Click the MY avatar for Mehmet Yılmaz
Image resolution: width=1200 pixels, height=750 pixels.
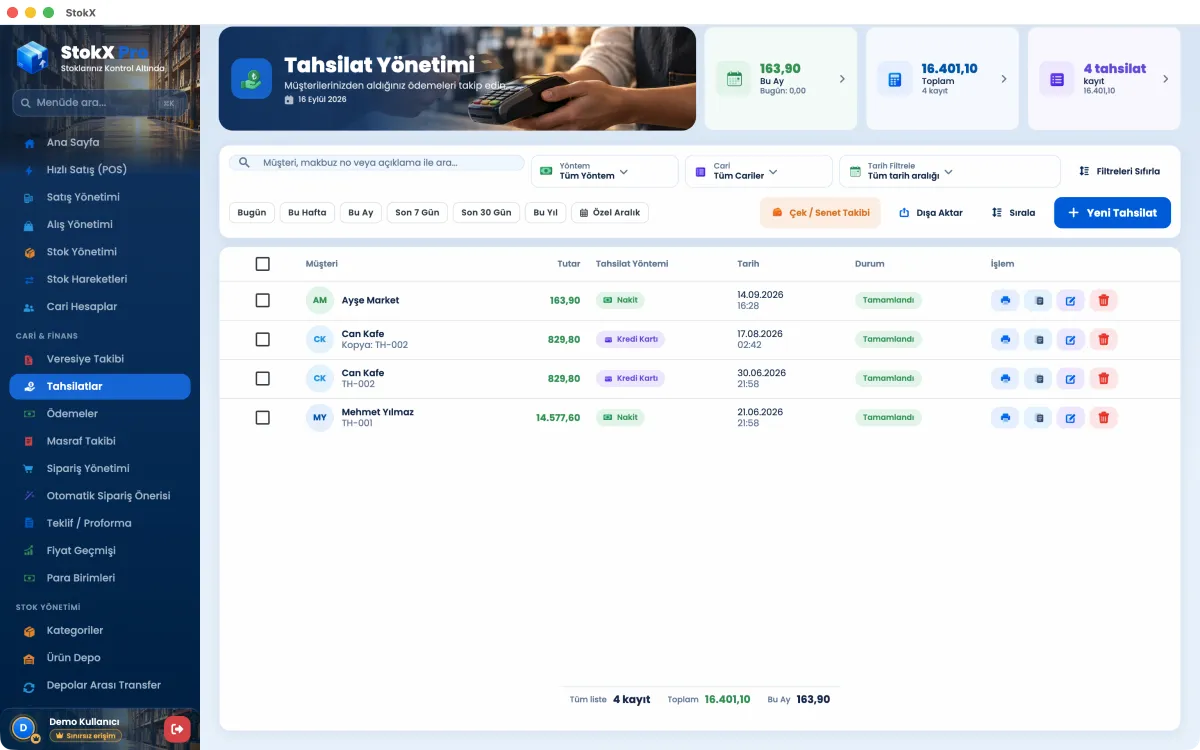(320, 417)
